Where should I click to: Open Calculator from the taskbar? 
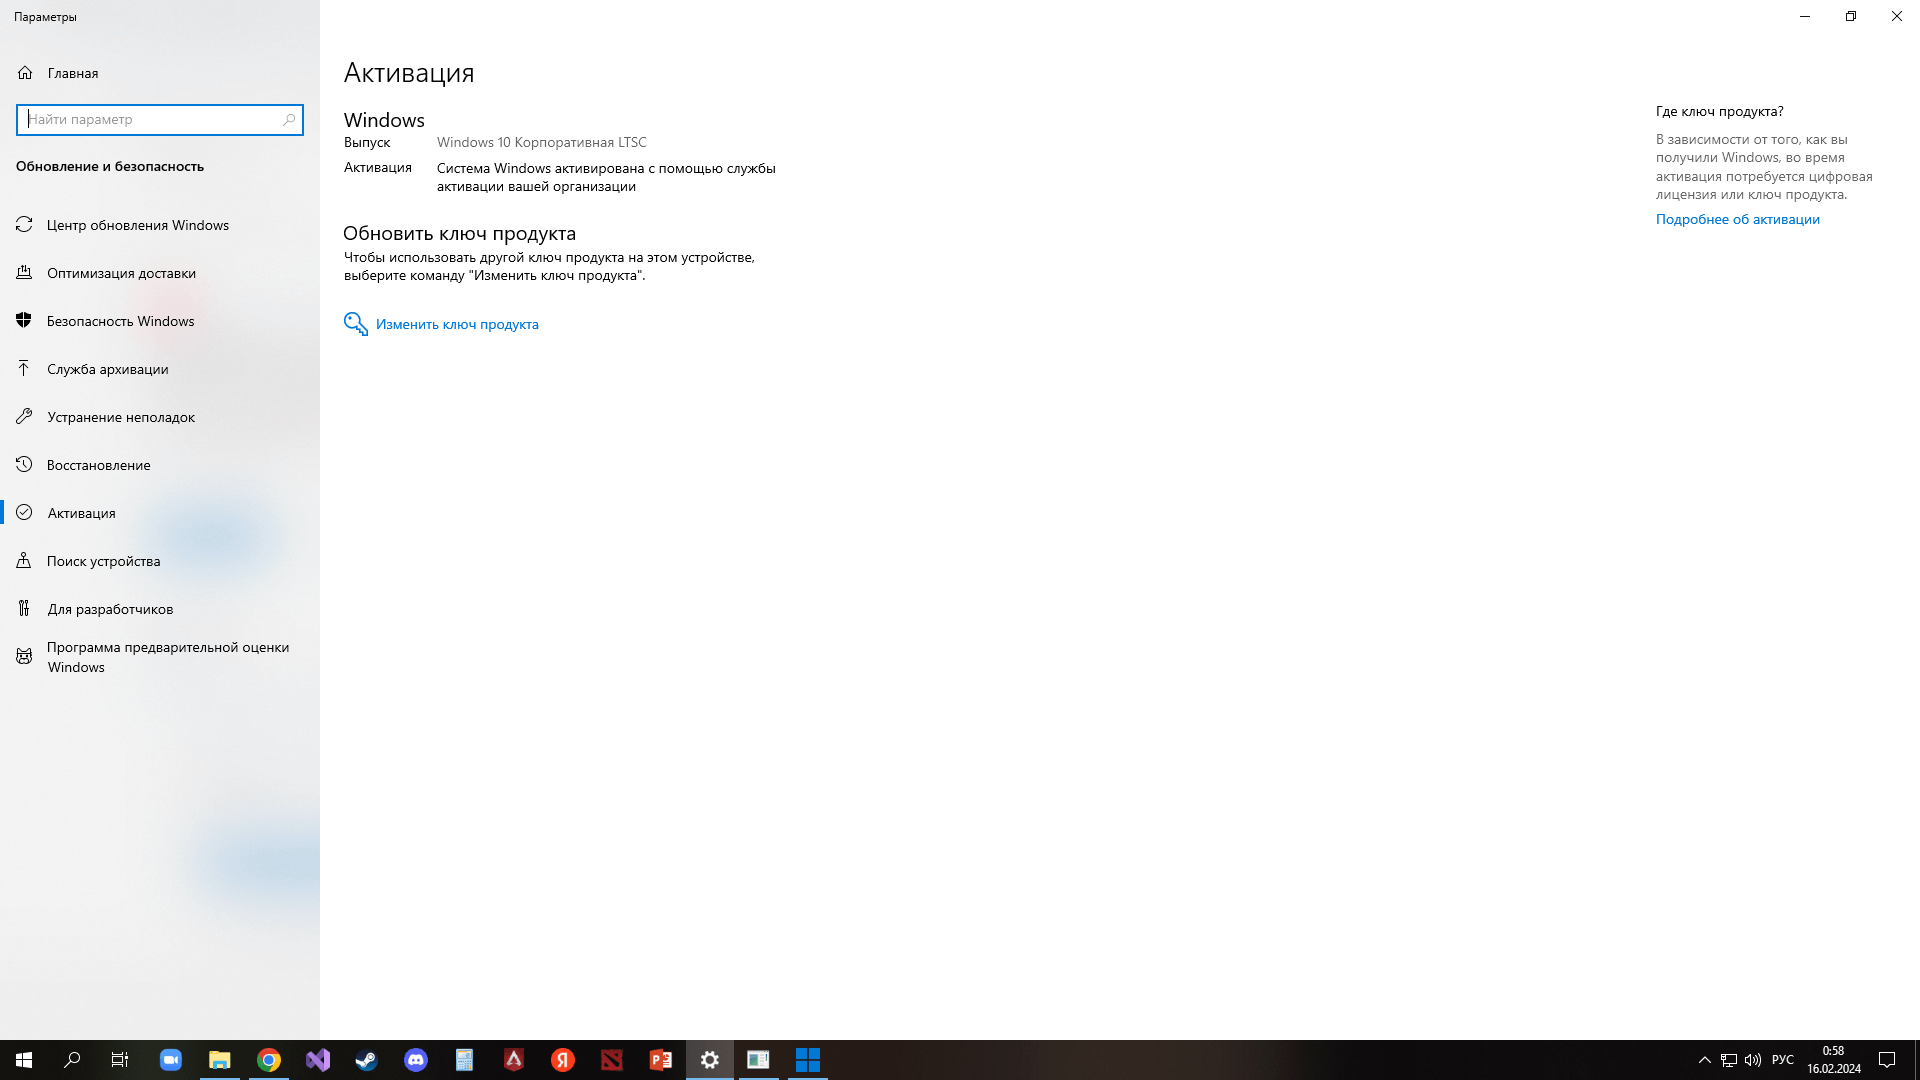464,1060
